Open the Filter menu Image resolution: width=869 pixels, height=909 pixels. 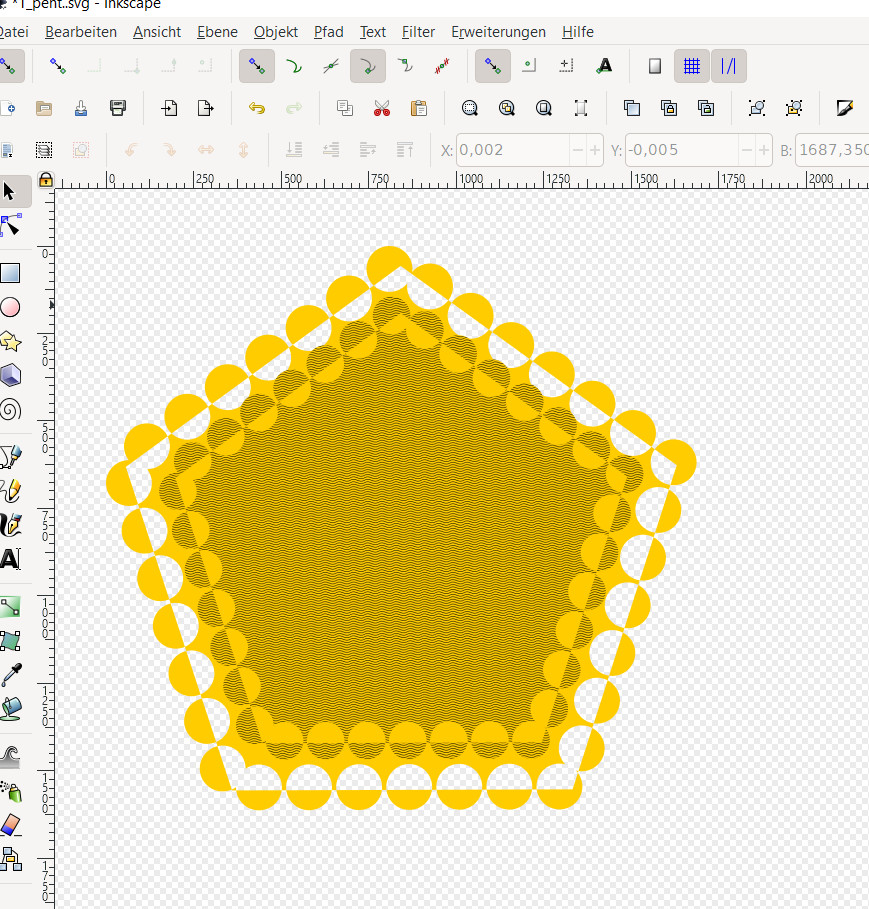pyautogui.click(x=418, y=32)
